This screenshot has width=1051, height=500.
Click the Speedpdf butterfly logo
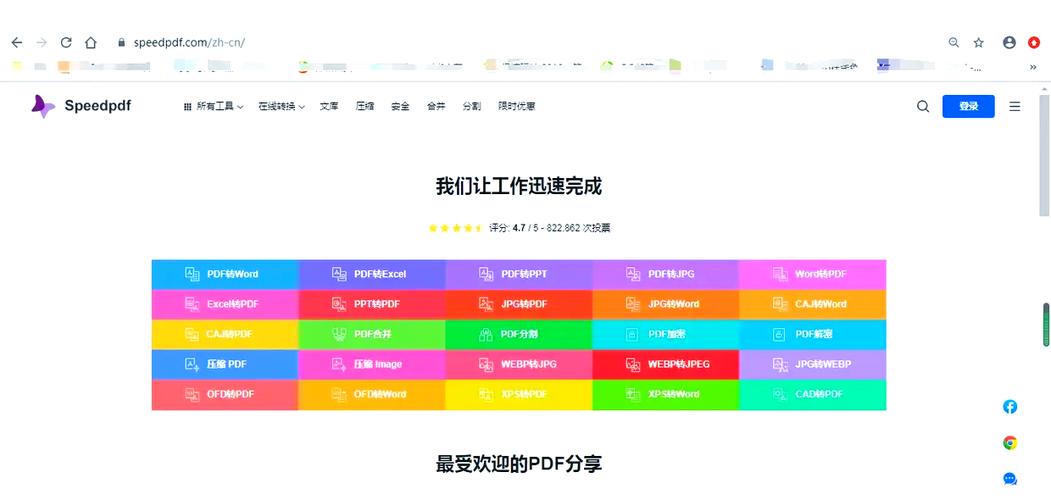point(43,107)
